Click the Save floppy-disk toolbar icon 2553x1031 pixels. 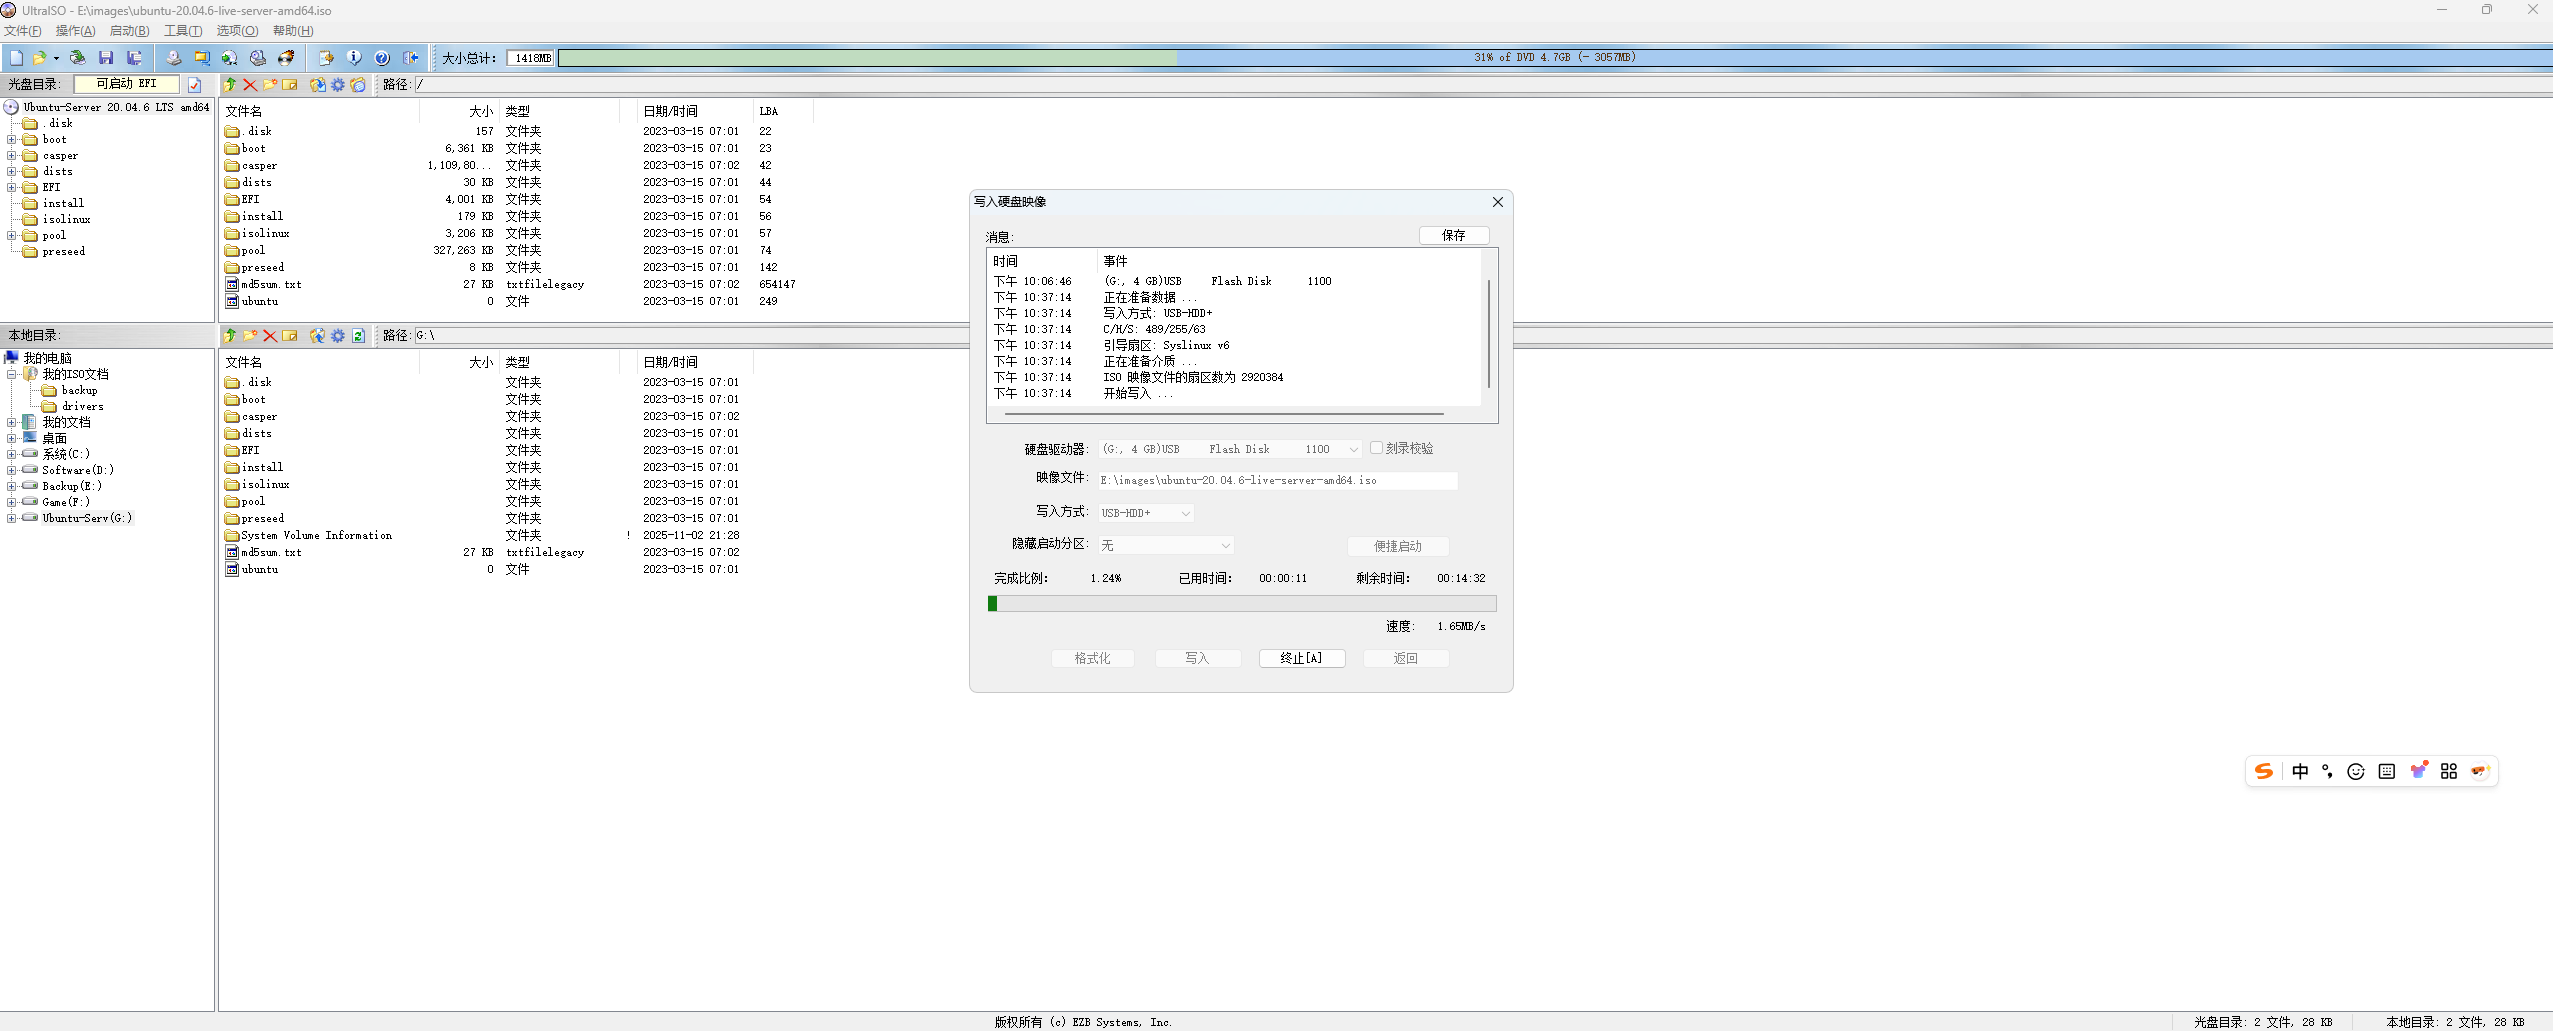point(106,58)
